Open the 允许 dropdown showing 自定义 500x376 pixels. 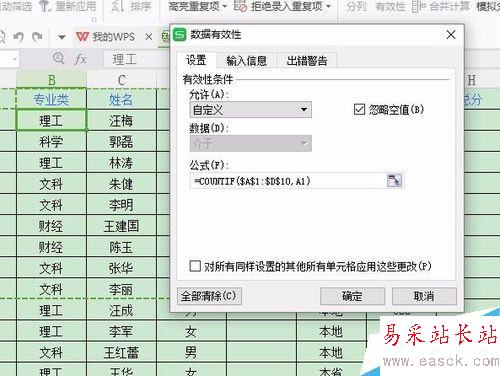(251, 110)
